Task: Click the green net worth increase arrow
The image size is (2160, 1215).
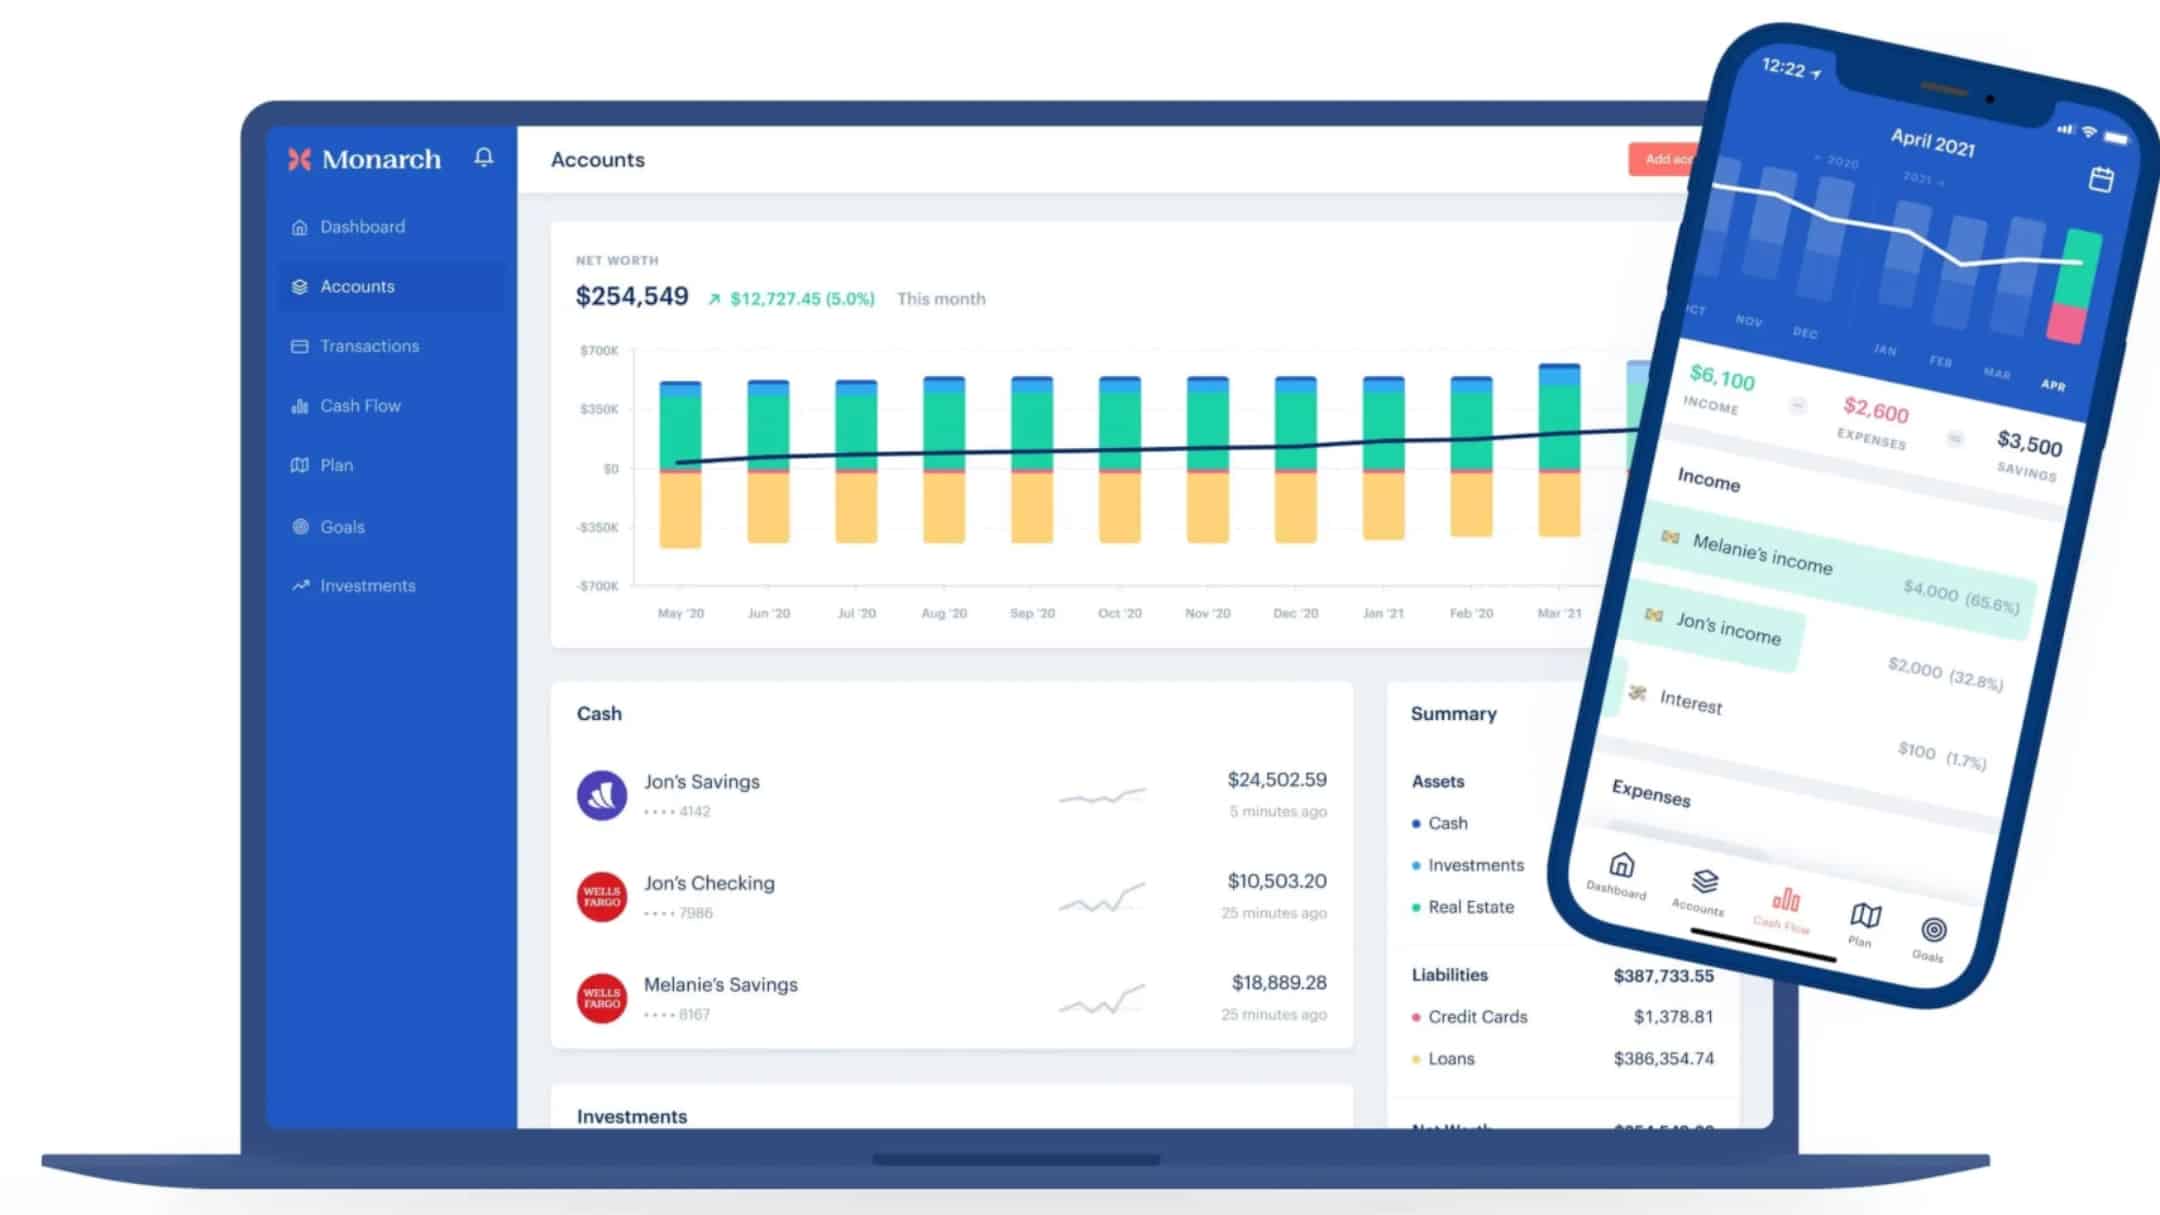Action: point(714,299)
